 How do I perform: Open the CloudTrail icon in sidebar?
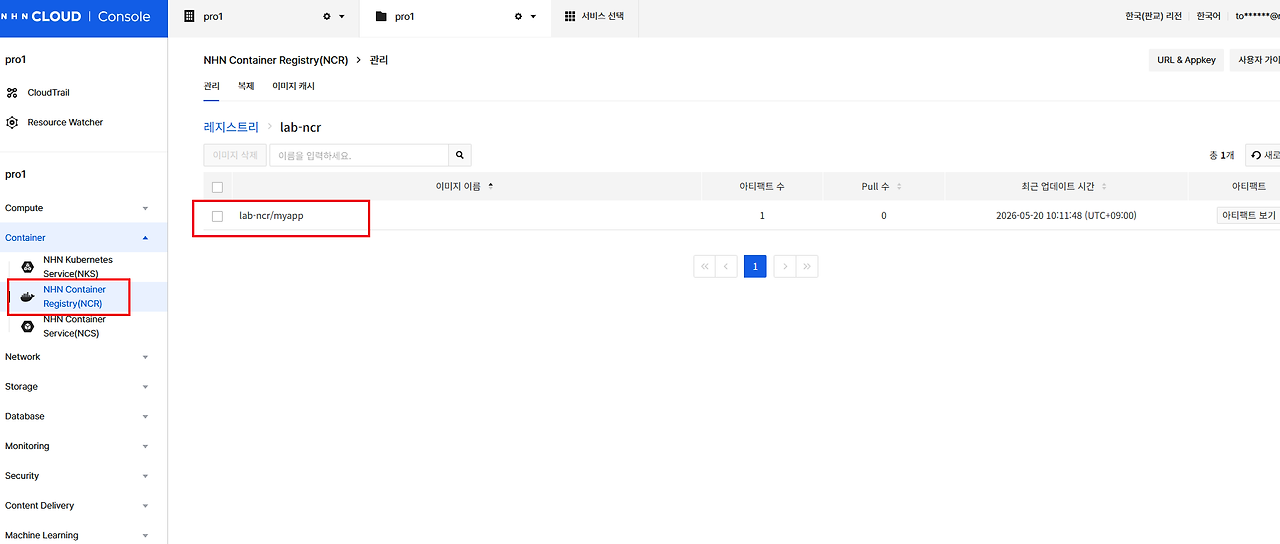[12, 93]
